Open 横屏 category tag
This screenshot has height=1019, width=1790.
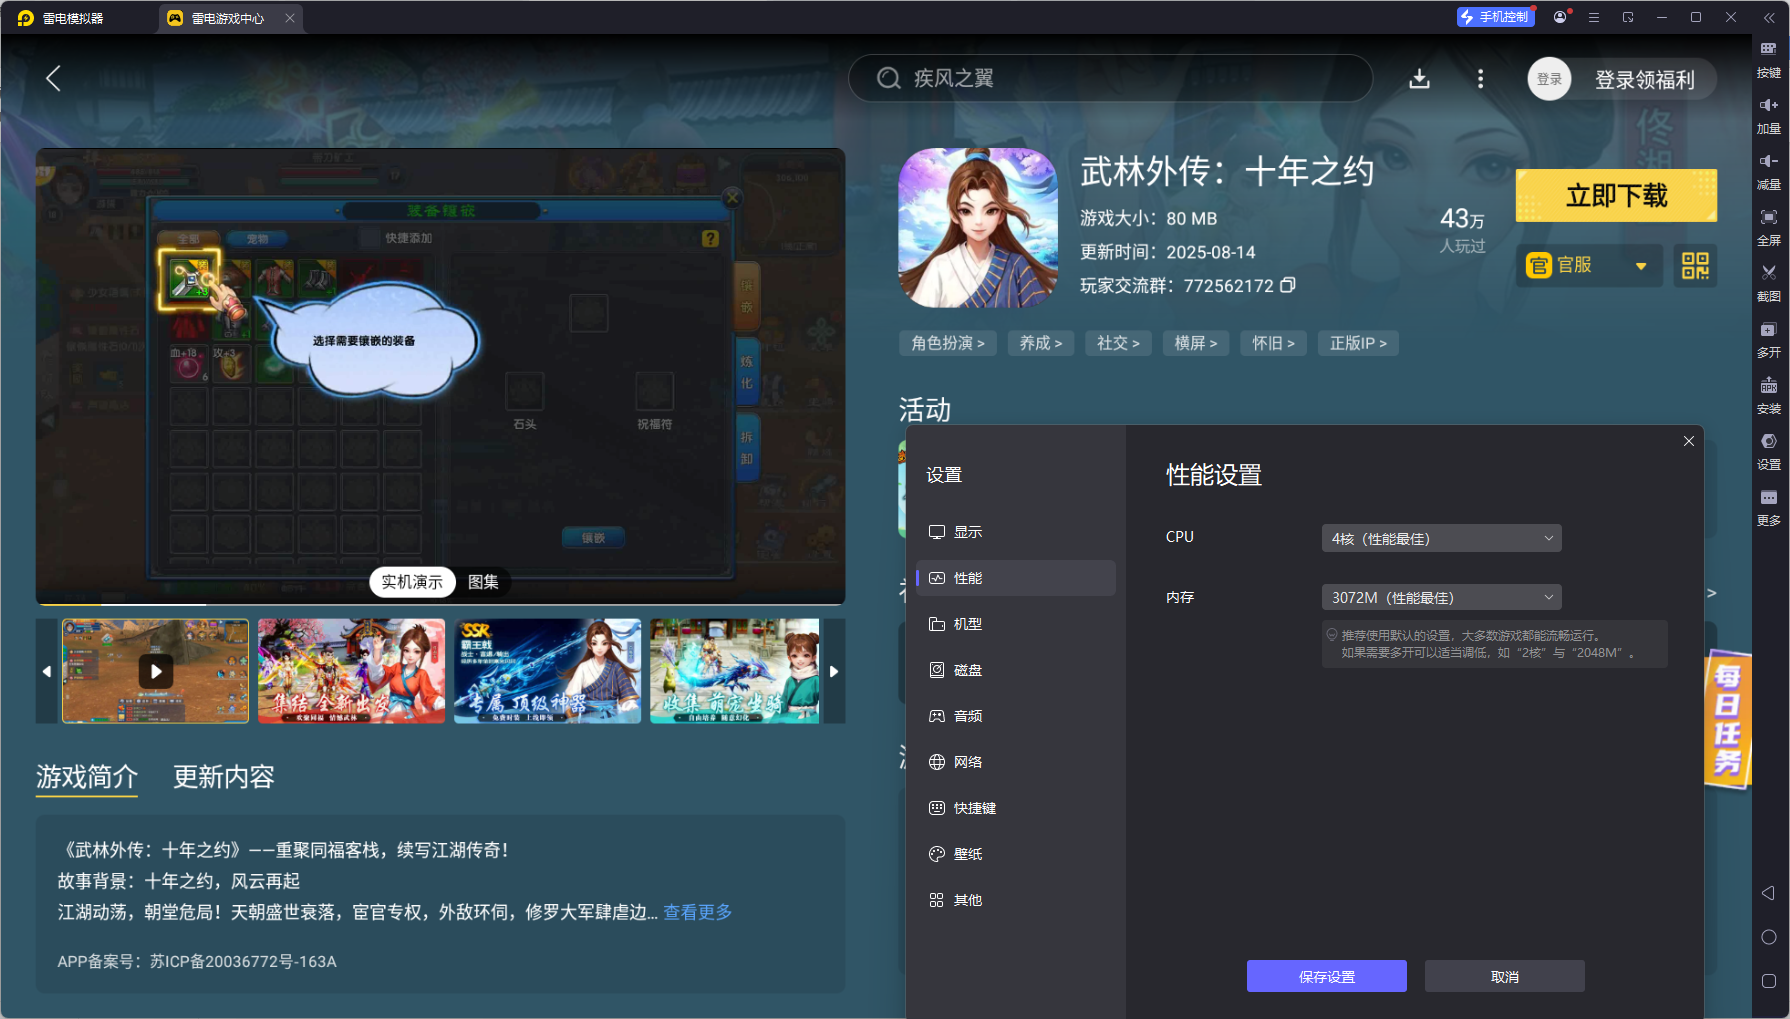(x=1196, y=343)
